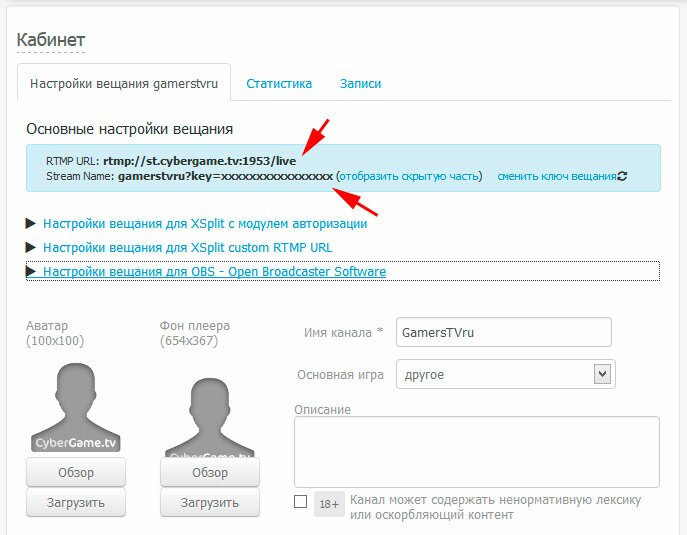Click сменить ключ вещания link

coord(557,176)
